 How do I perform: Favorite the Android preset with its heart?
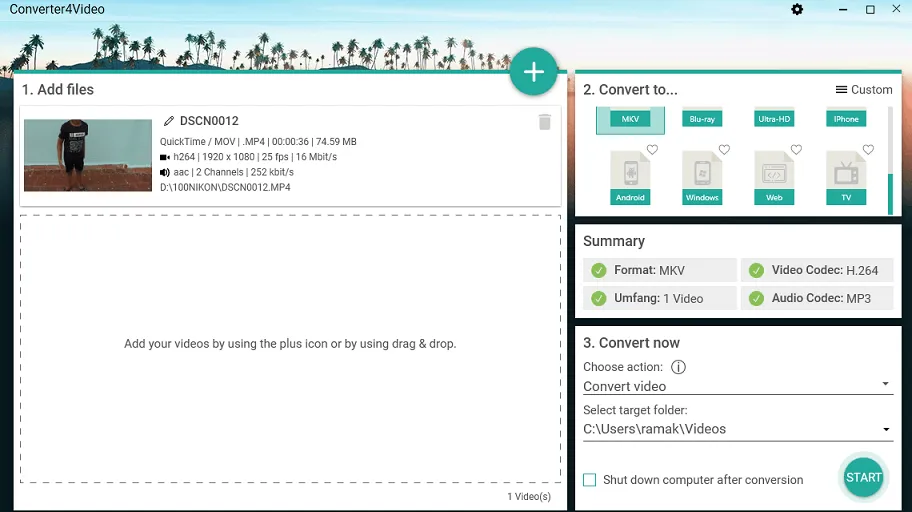[x=652, y=150]
